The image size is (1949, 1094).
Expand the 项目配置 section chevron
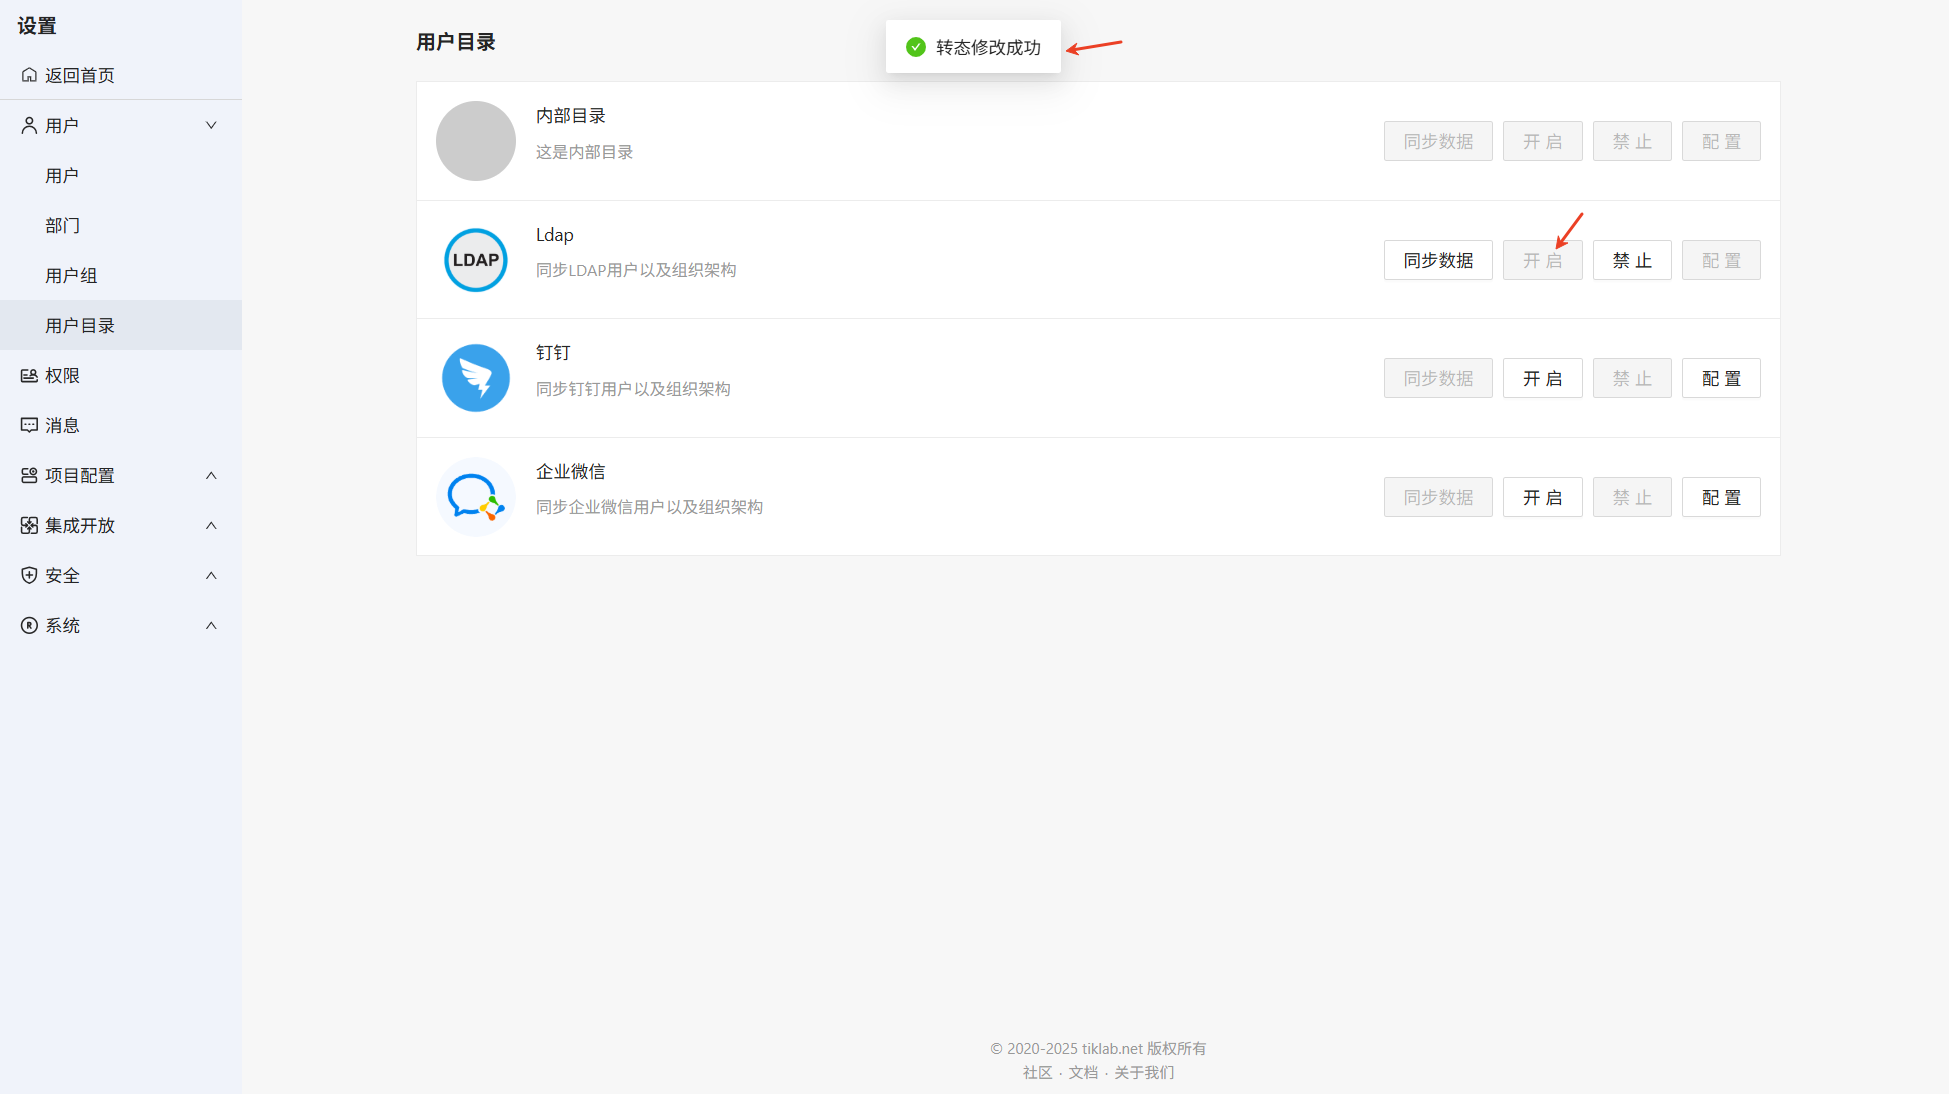click(x=211, y=475)
